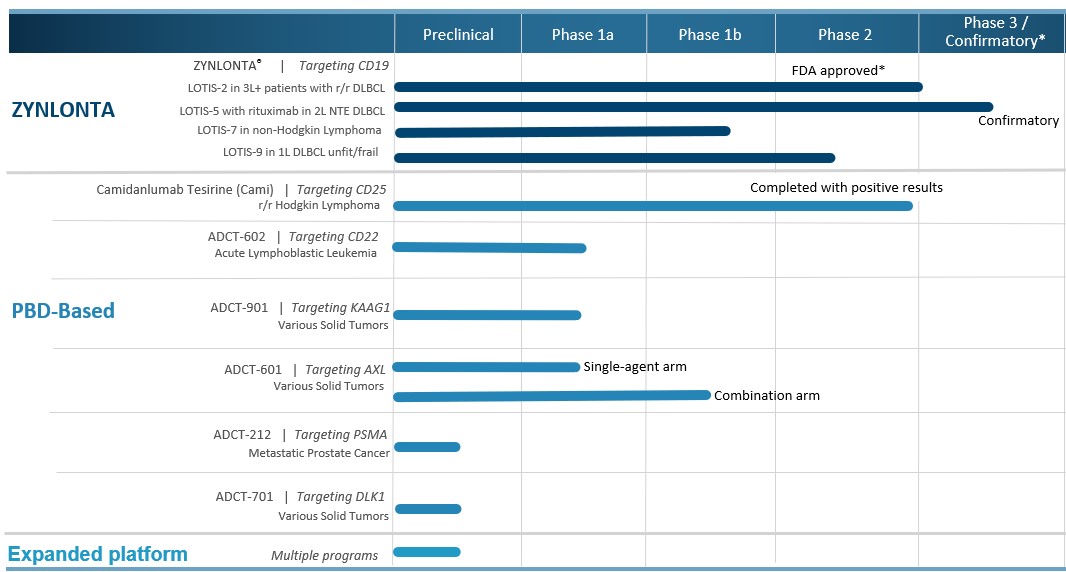Click 'ADCT-602 | Targeting CD22' label

pyautogui.click(x=293, y=237)
